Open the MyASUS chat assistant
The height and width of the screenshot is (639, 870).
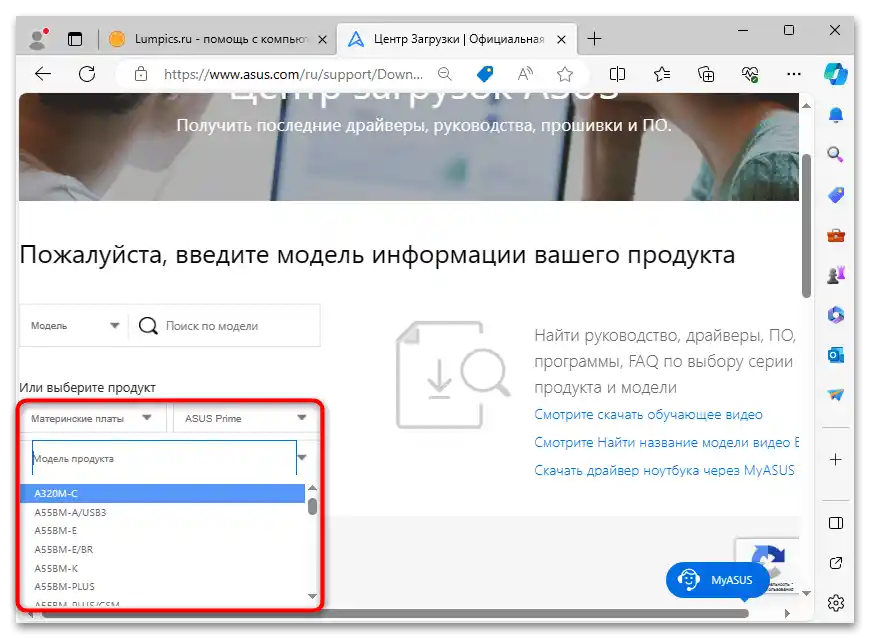pos(717,579)
